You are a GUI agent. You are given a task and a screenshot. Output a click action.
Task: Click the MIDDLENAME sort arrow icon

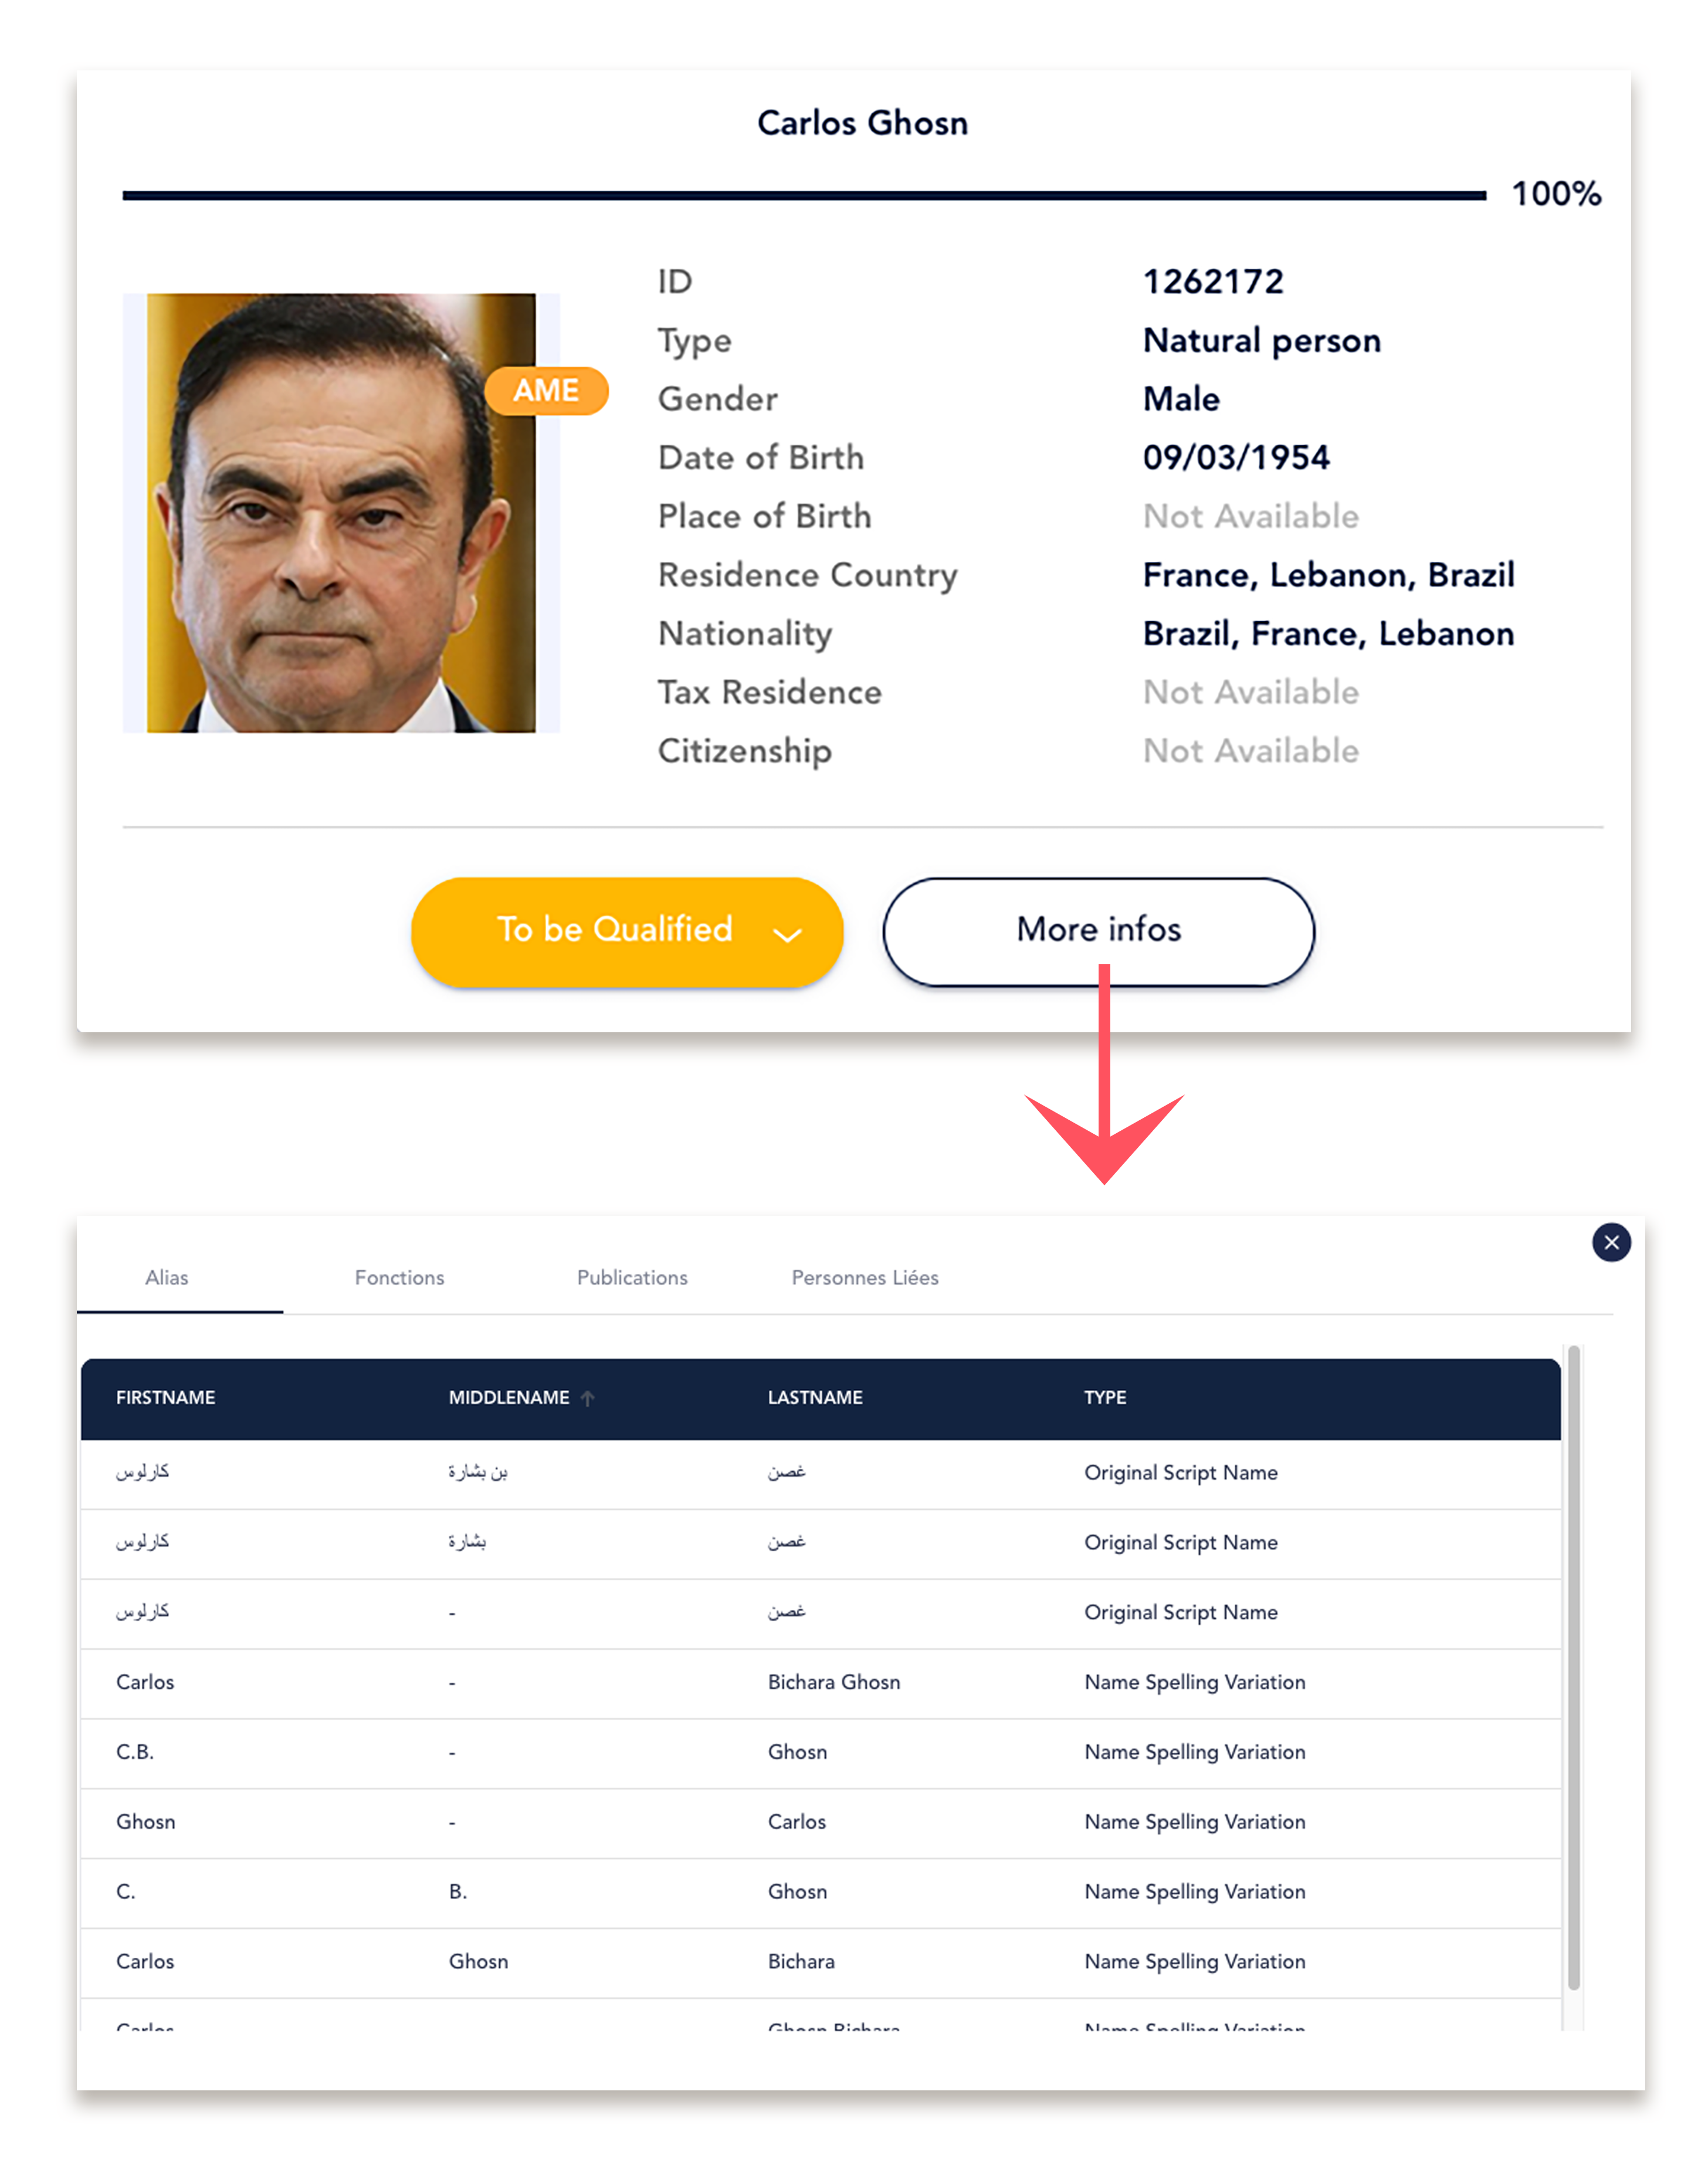tap(588, 1398)
